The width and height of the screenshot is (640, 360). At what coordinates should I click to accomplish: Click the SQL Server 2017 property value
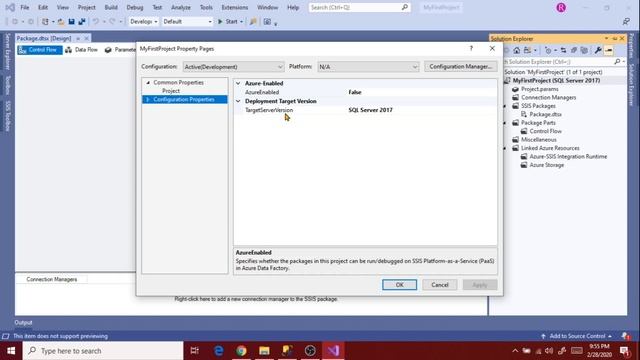[371, 110]
